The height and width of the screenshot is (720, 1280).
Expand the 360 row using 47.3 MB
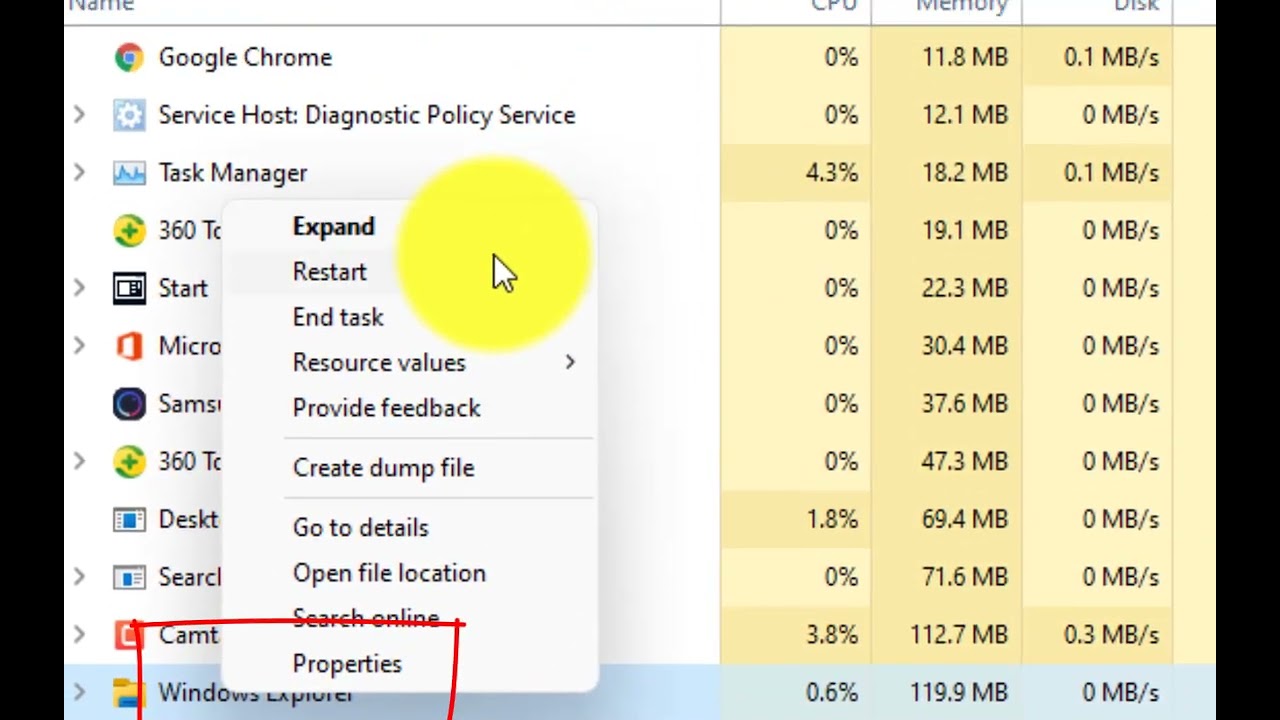[79, 462]
